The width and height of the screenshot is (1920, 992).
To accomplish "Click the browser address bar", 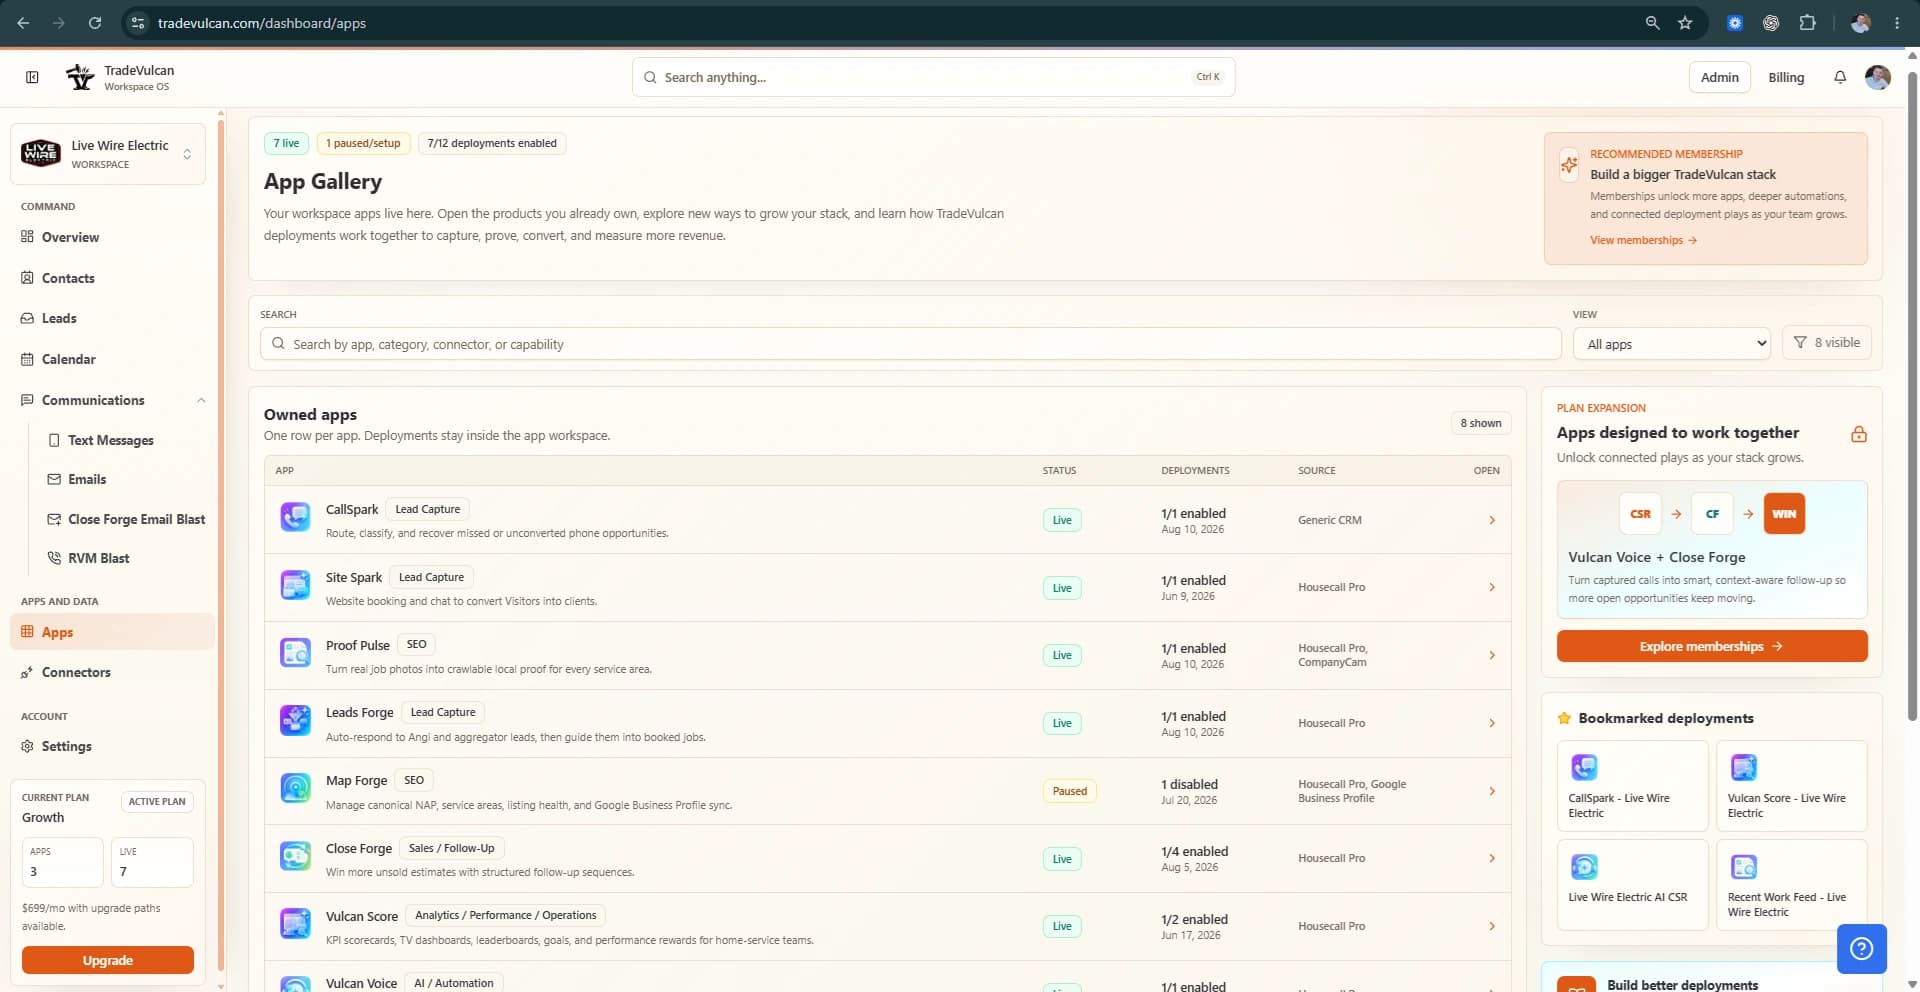I will click(880, 23).
